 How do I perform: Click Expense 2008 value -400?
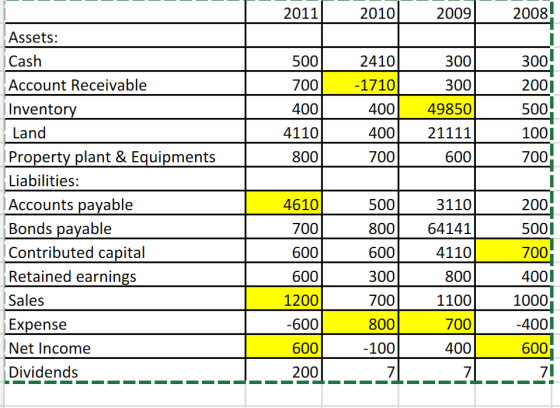pos(513,323)
